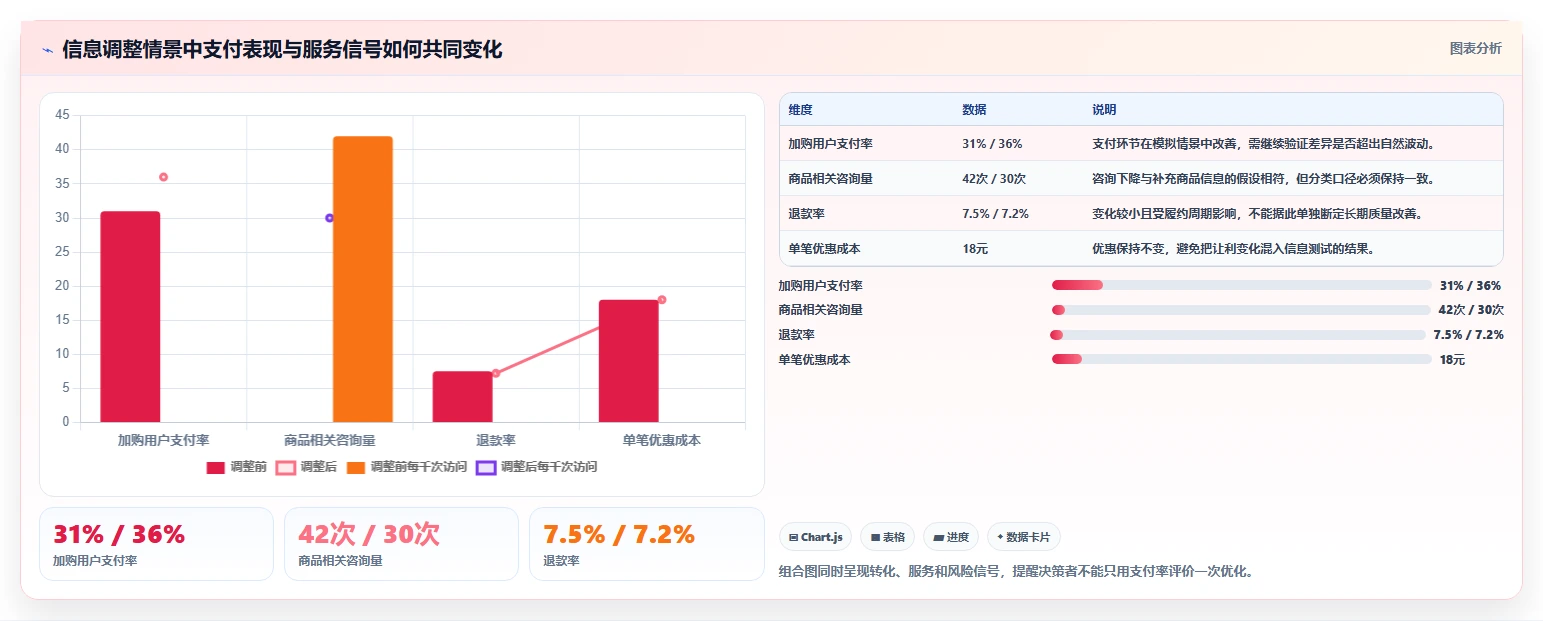Viewport: 1543px width, 621px height.
Task: Click the x-axis label 退款率
Action: coord(496,440)
